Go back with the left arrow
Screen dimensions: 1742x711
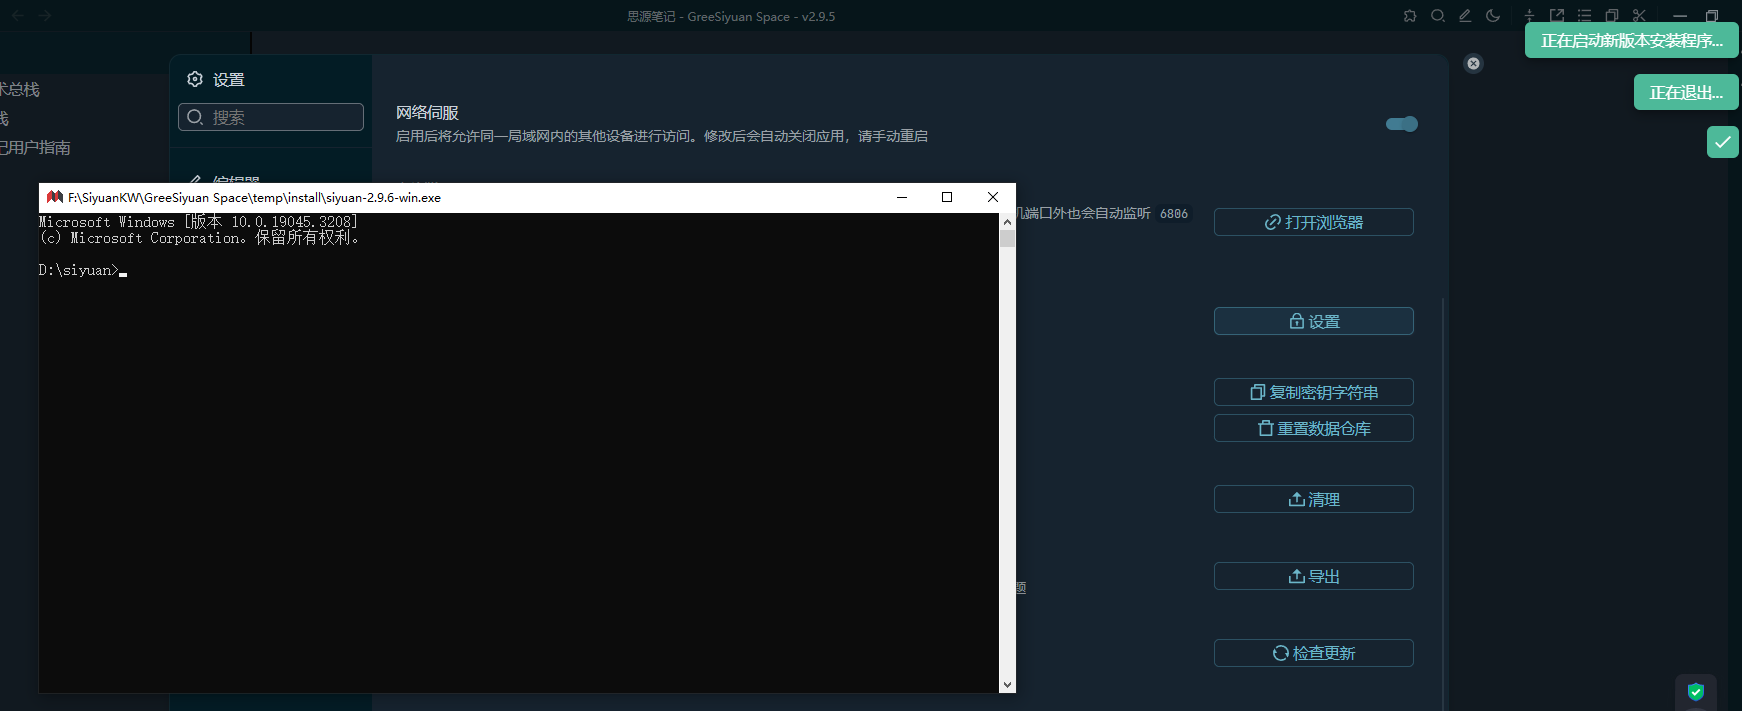point(18,16)
